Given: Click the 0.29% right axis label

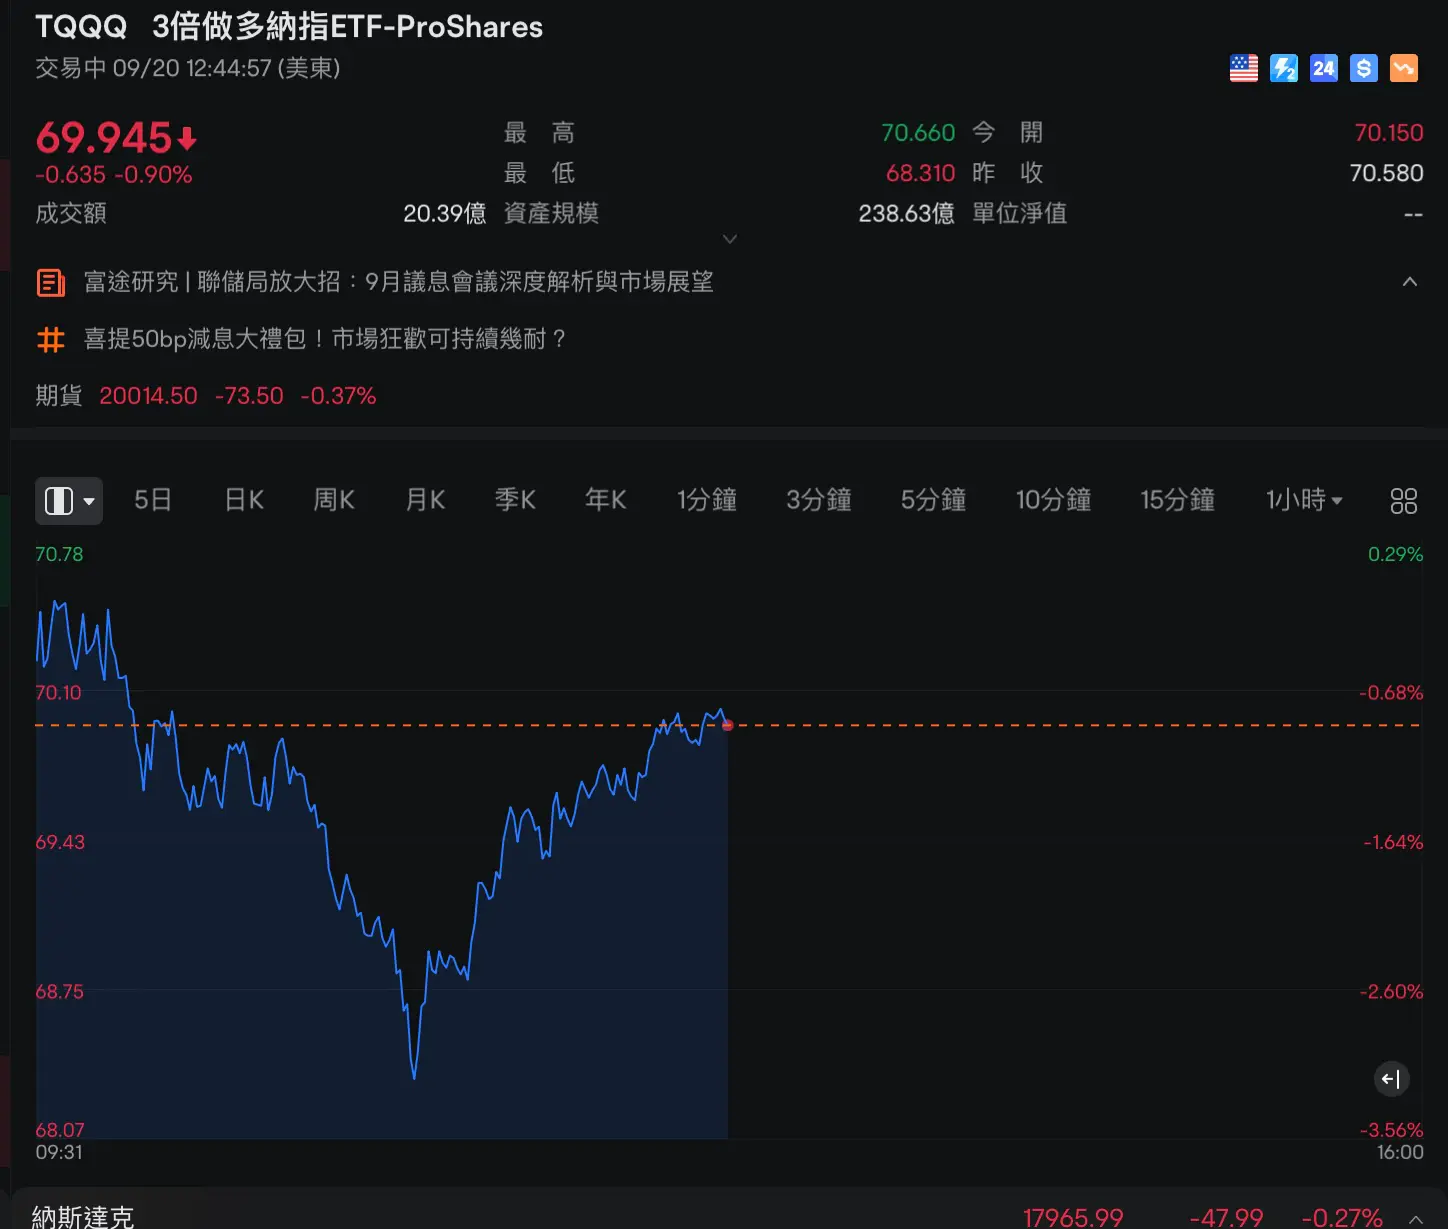Looking at the screenshot, I should point(1395,554).
